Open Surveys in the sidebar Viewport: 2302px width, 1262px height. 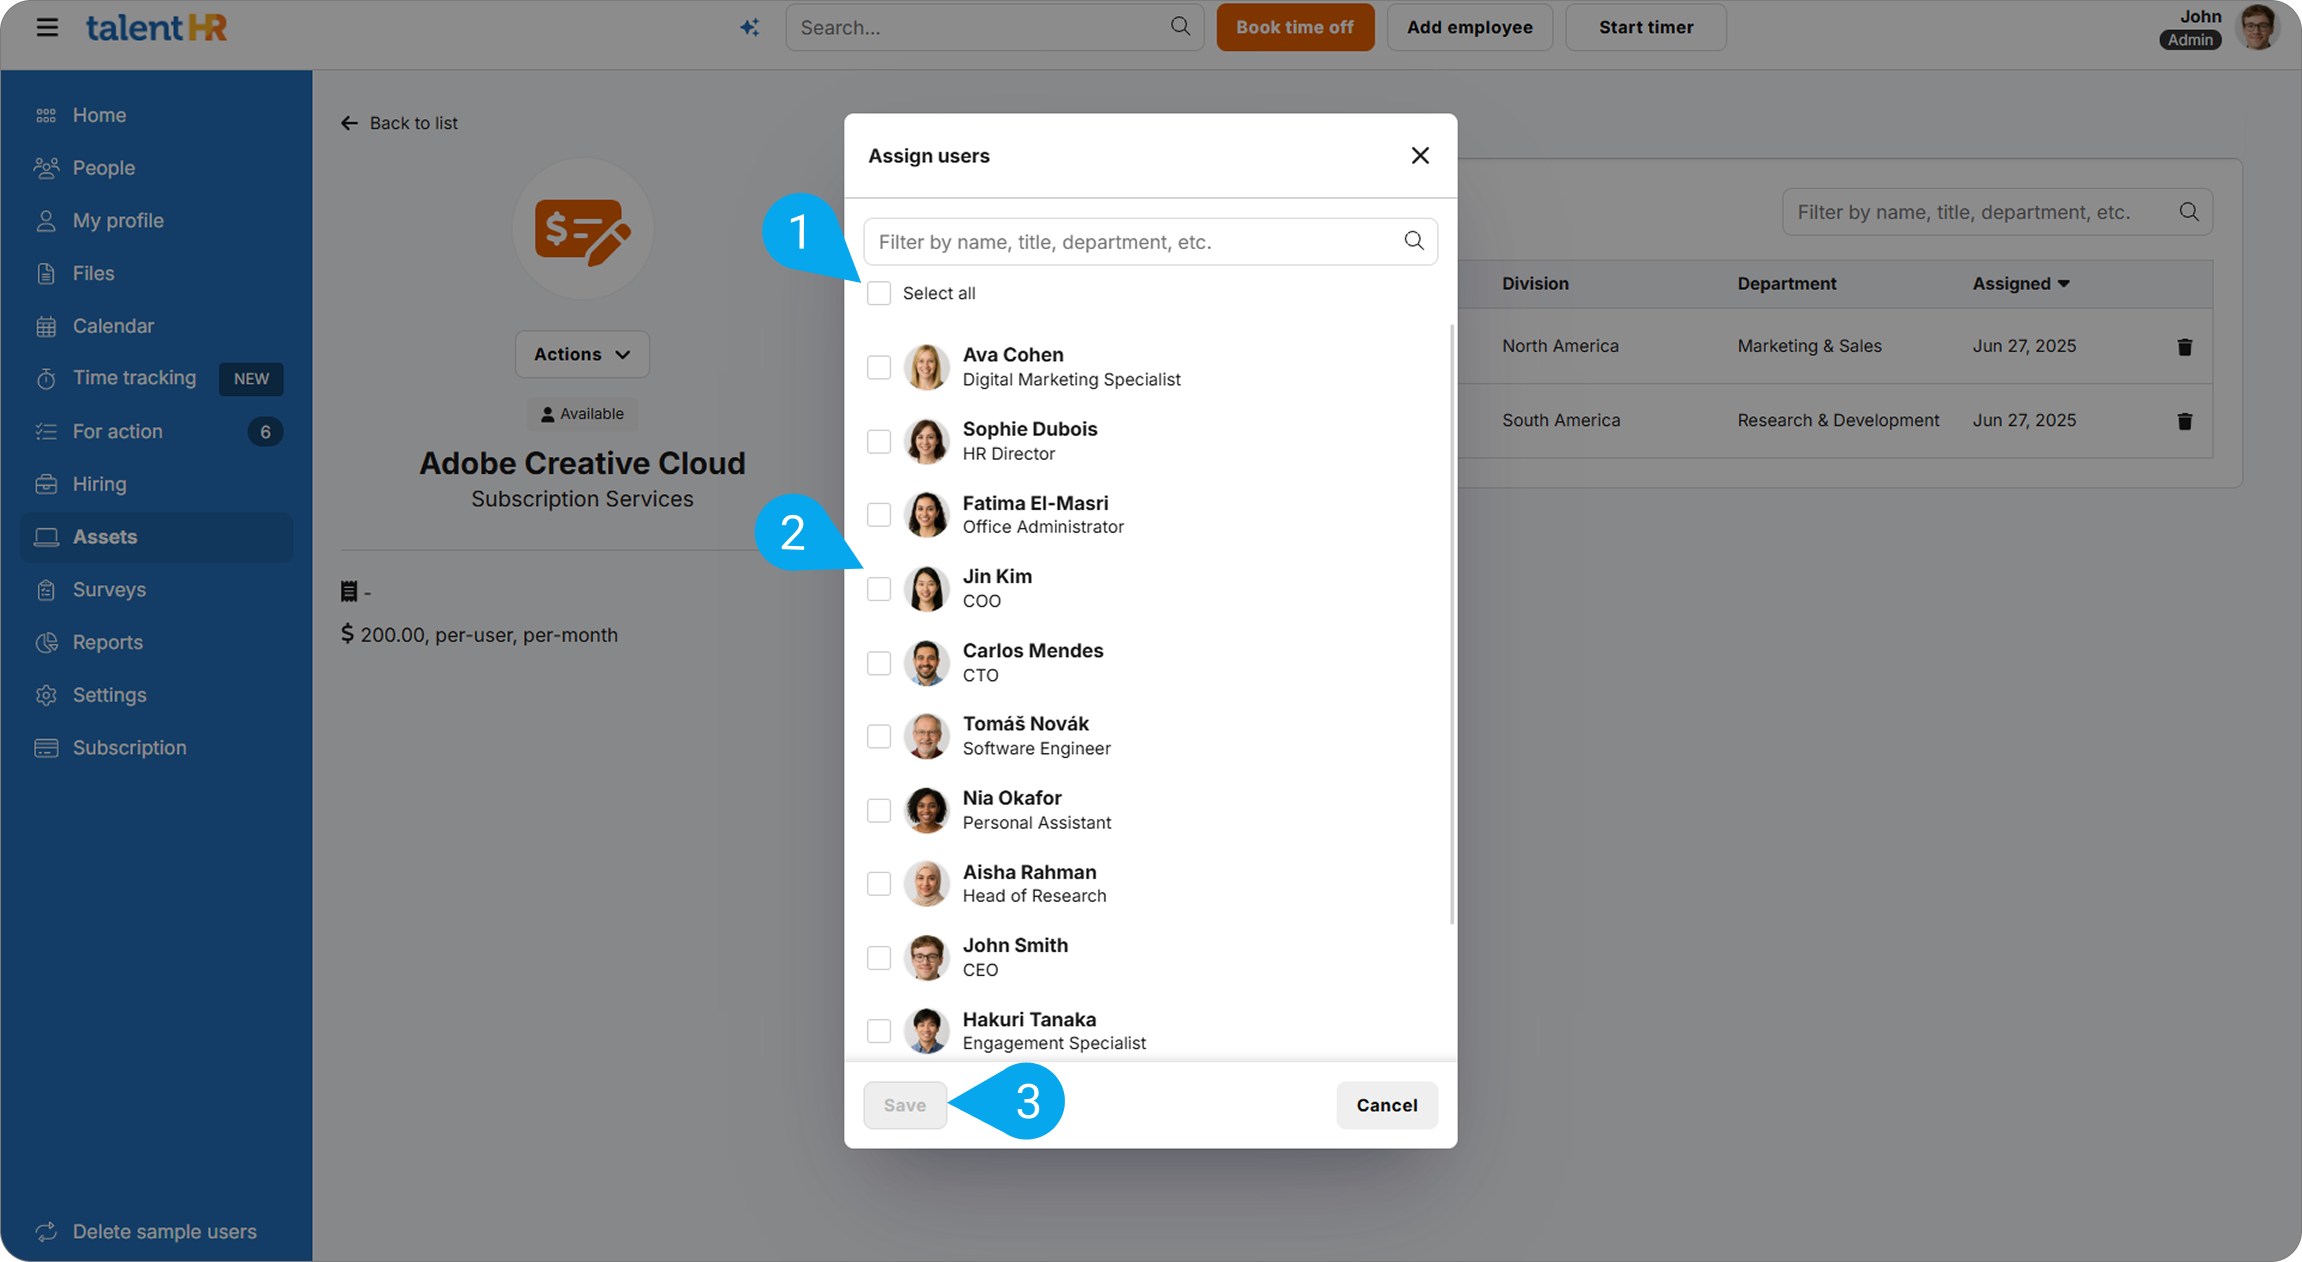click(x=157, y=590)
